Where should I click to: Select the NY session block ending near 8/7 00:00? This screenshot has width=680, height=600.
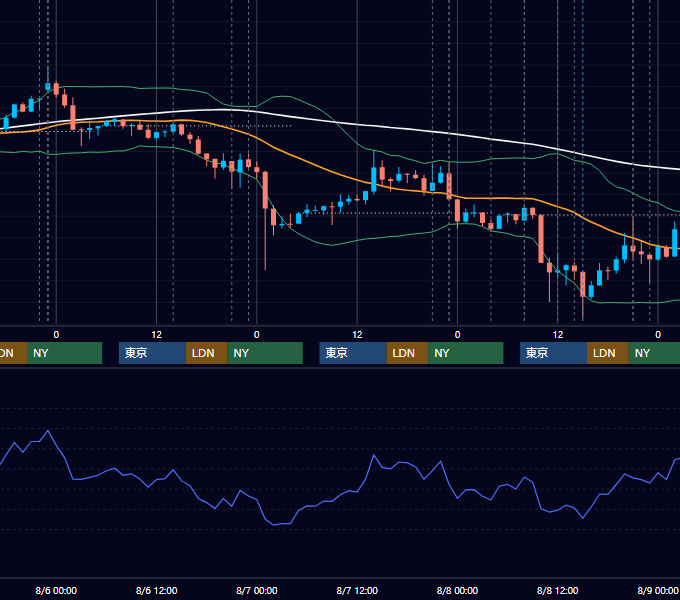point(265,353)
